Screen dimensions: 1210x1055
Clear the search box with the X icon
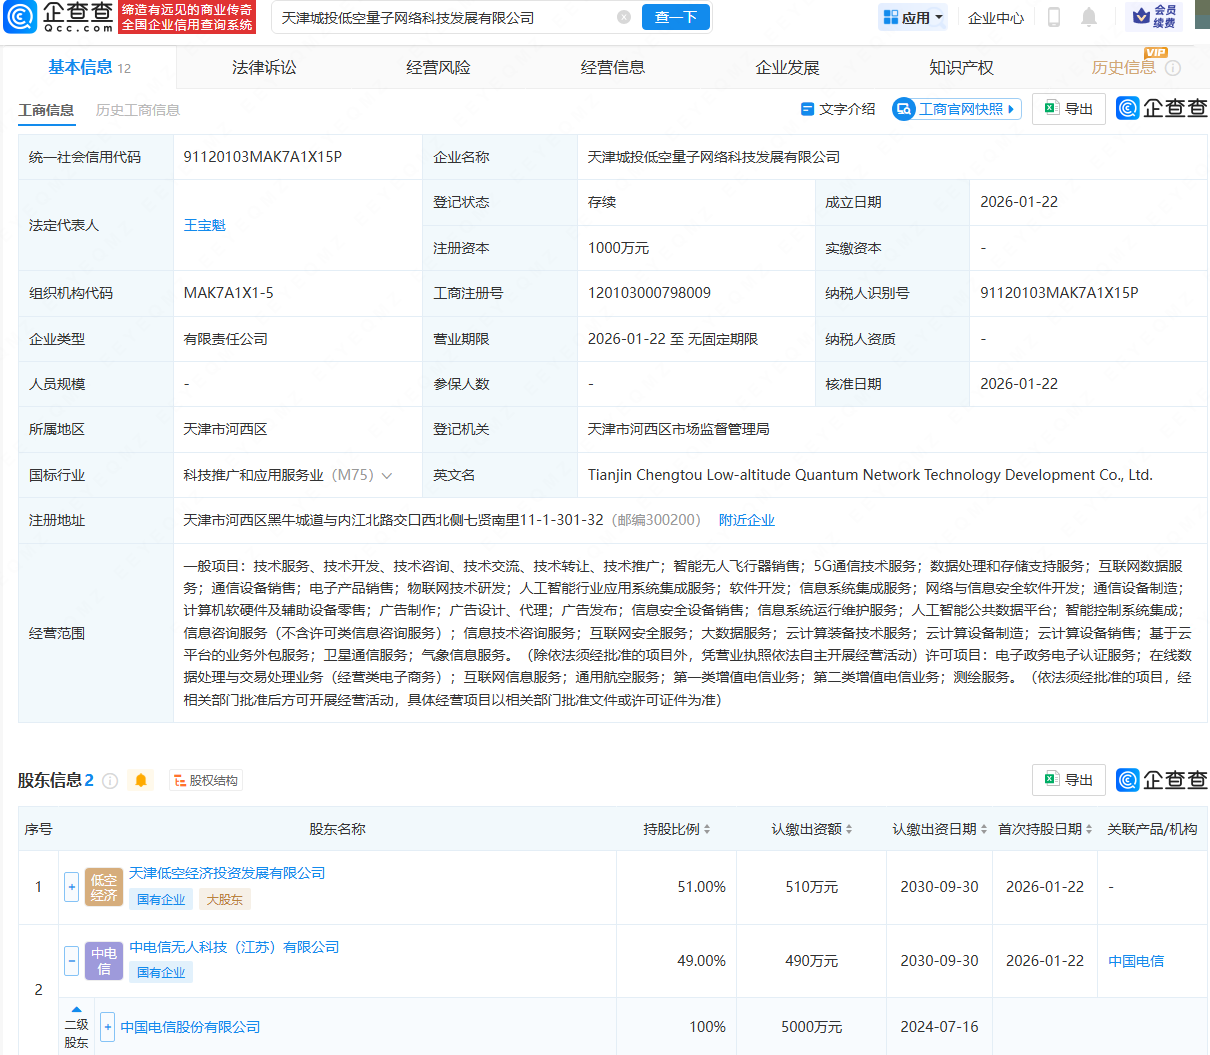[624, 17]
